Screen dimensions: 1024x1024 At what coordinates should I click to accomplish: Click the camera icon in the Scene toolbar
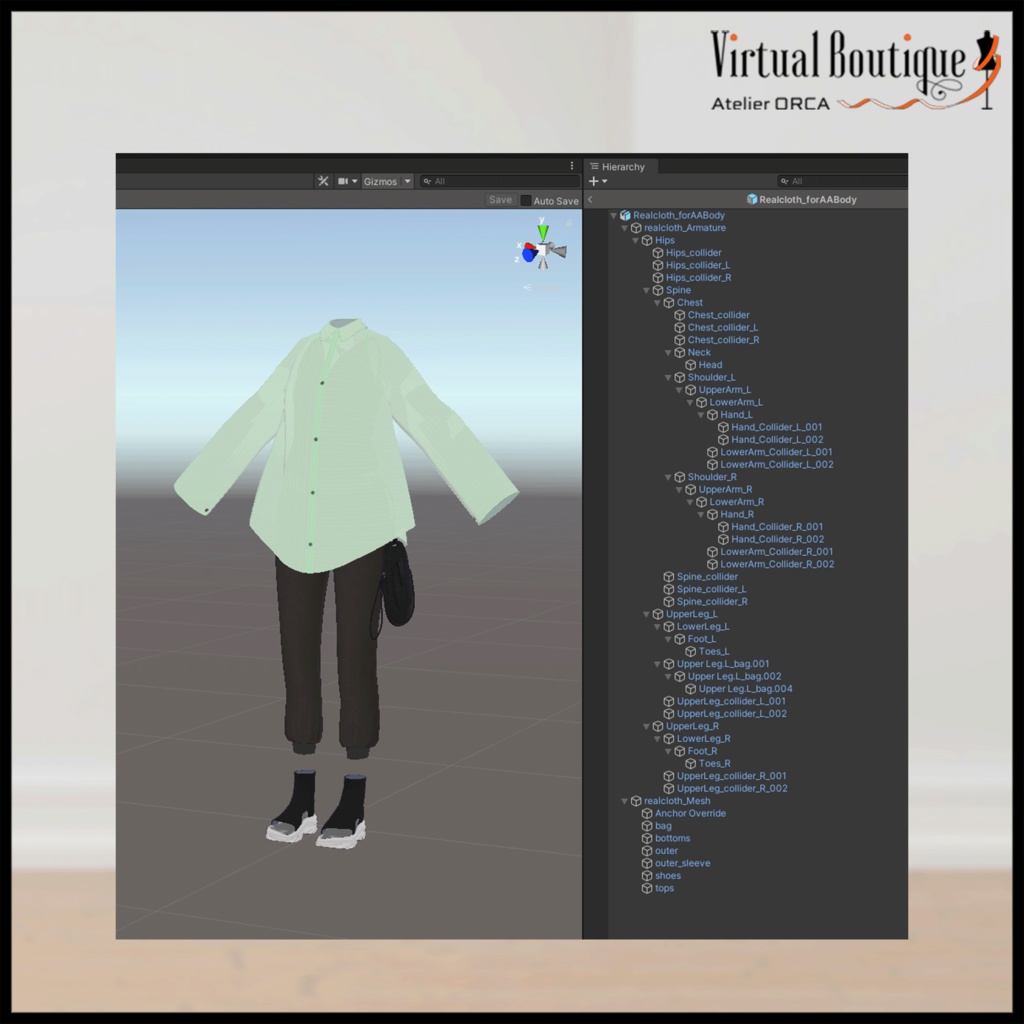(x=344, y=181)
